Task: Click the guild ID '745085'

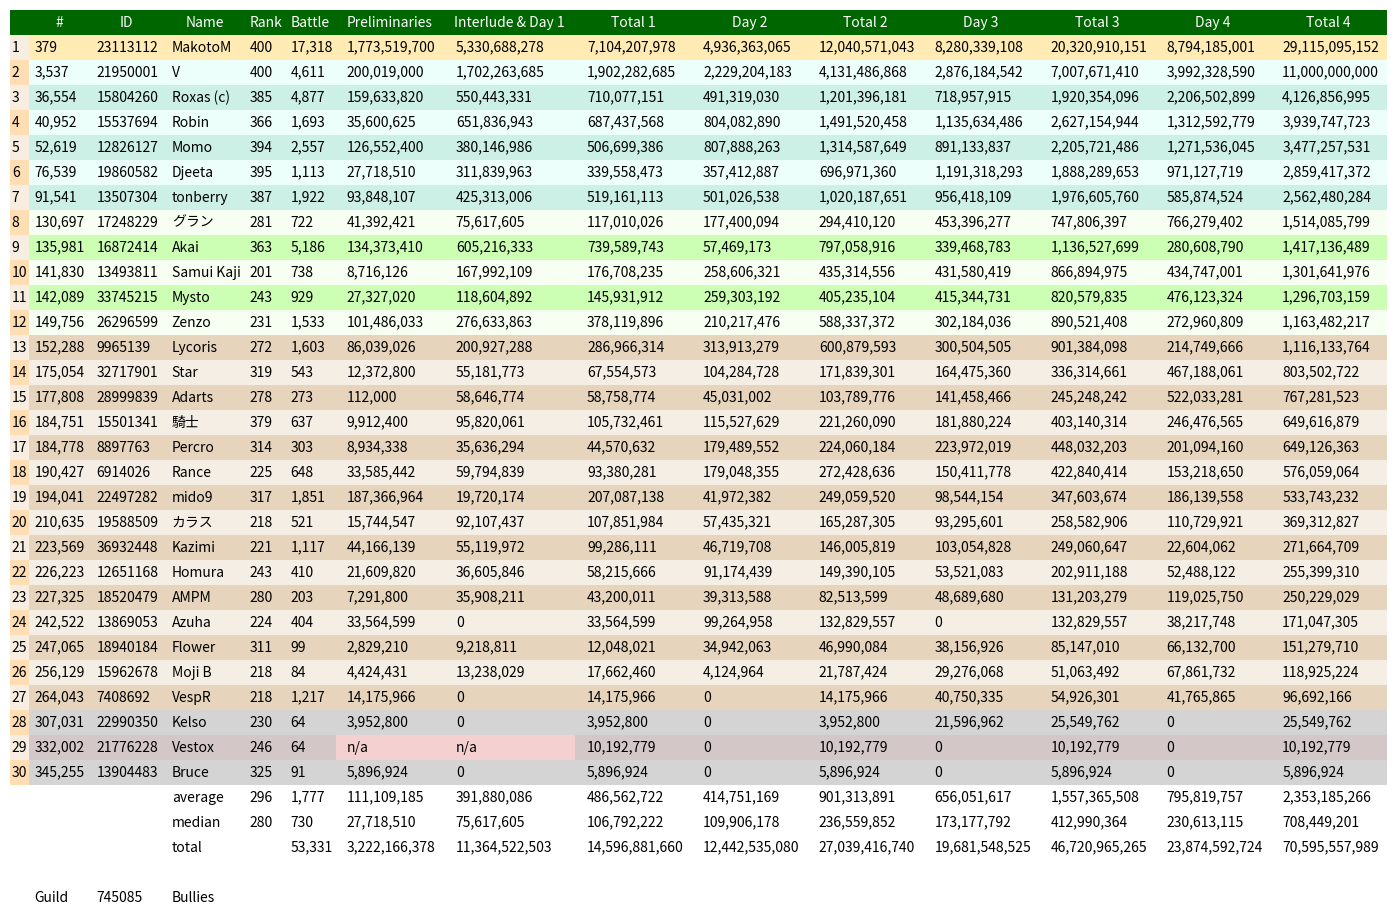Action: [x=119, y=897]
